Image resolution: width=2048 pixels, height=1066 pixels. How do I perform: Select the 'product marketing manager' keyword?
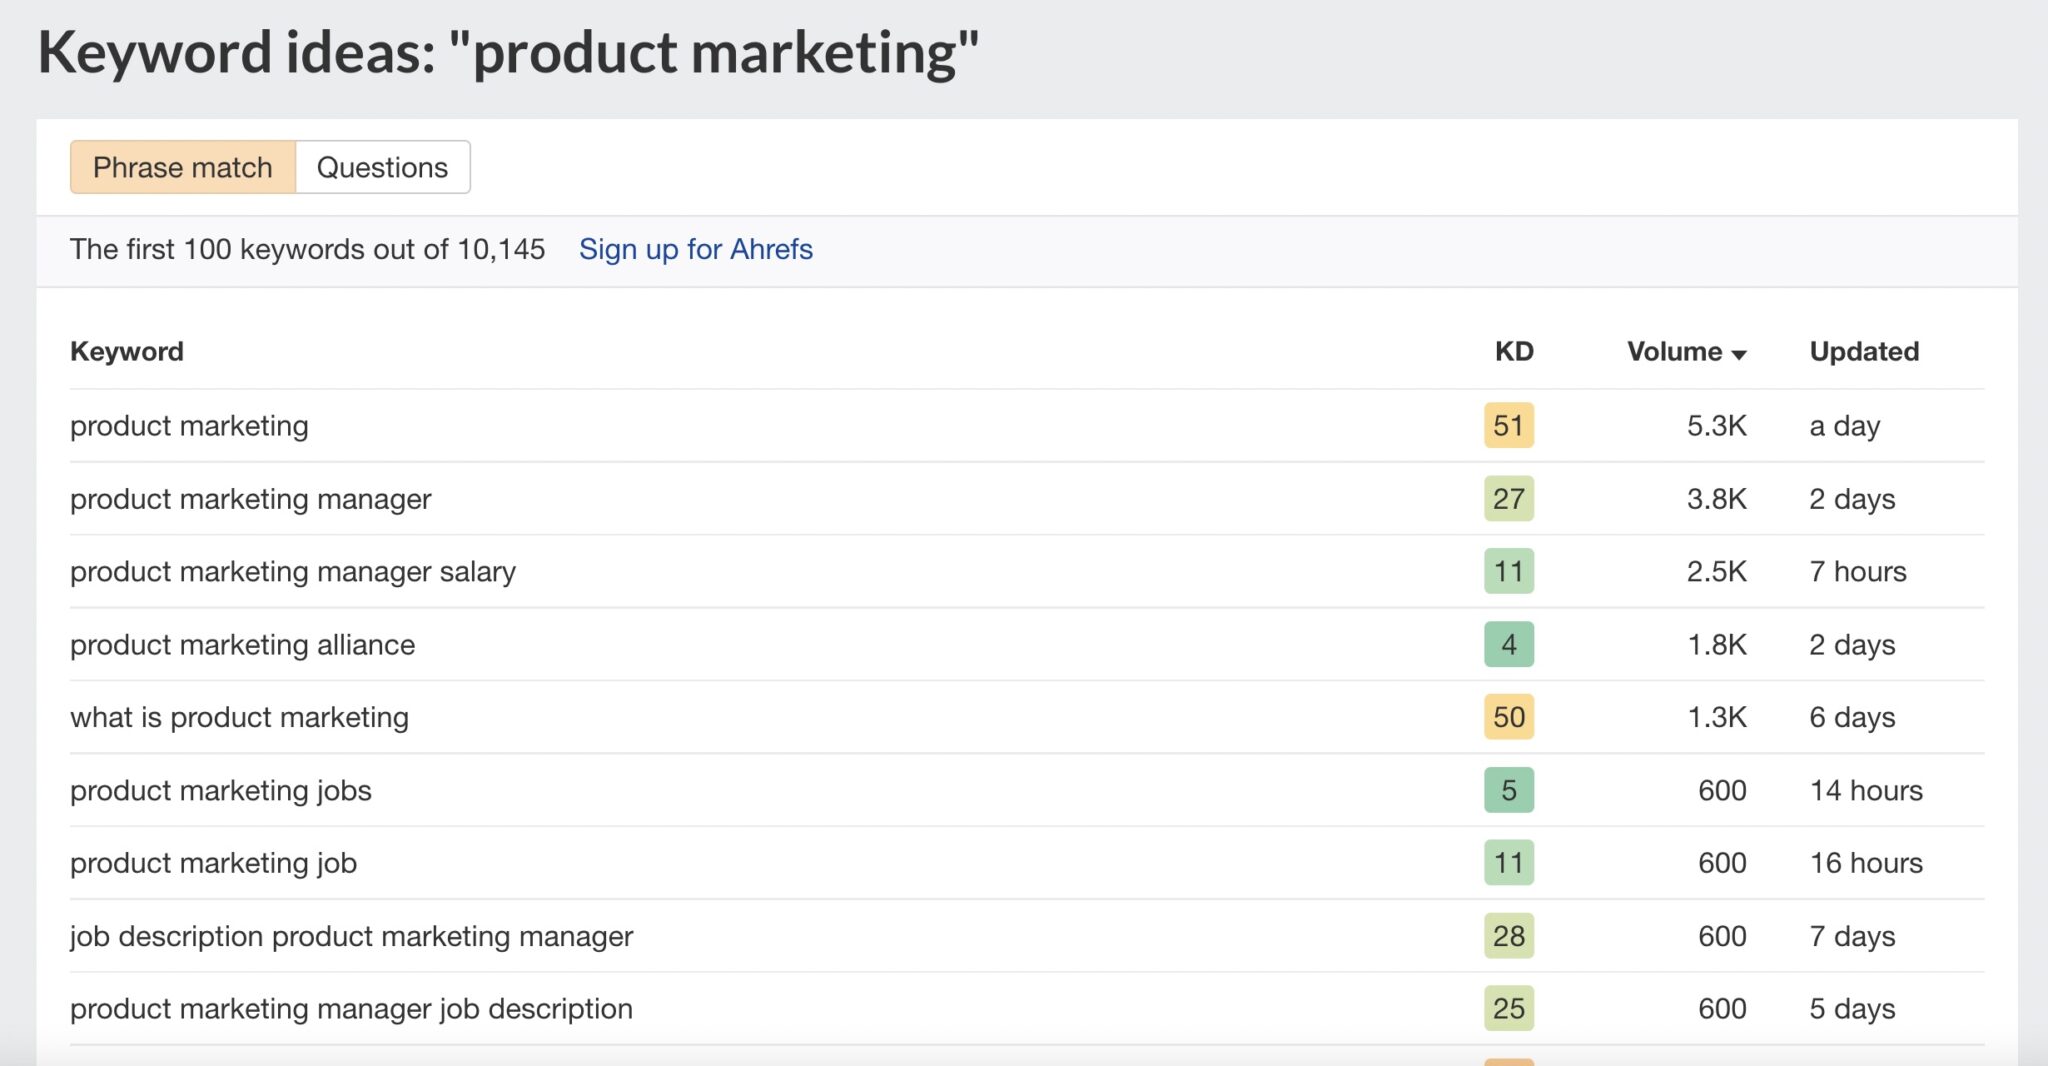pos(251,499)
